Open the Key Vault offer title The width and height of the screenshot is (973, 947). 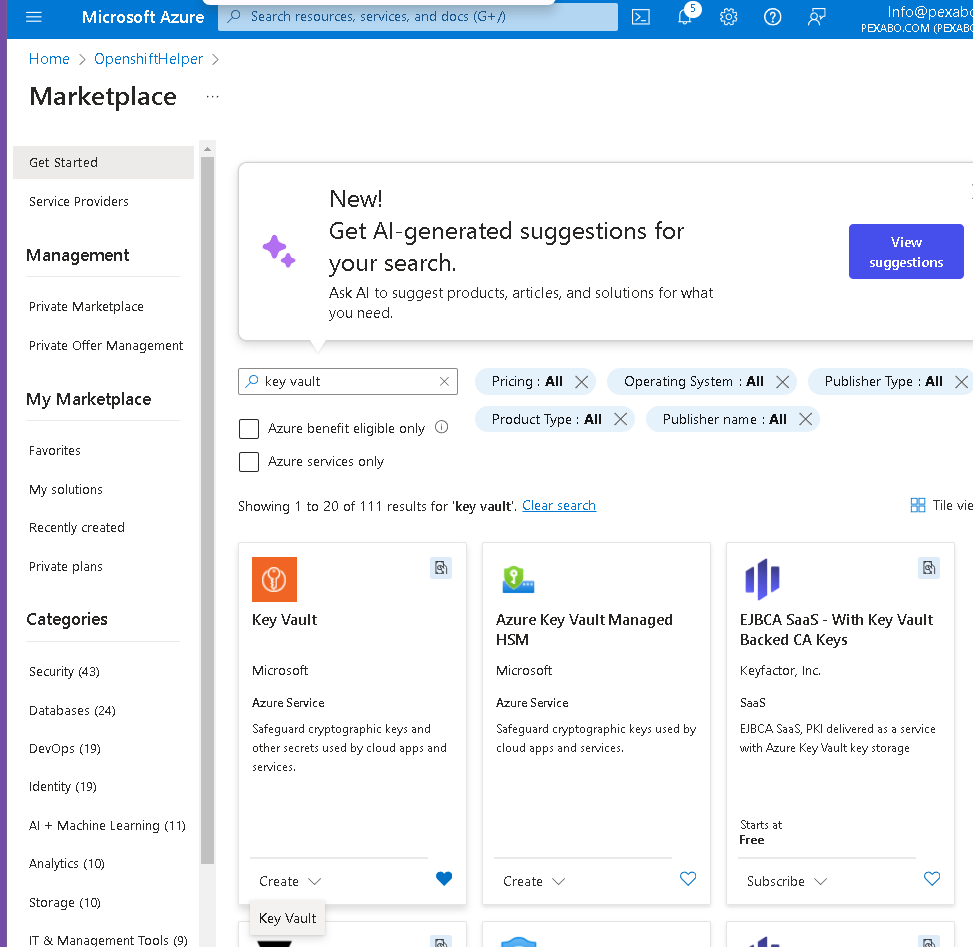pyautogui.click(x=284, y=620)
